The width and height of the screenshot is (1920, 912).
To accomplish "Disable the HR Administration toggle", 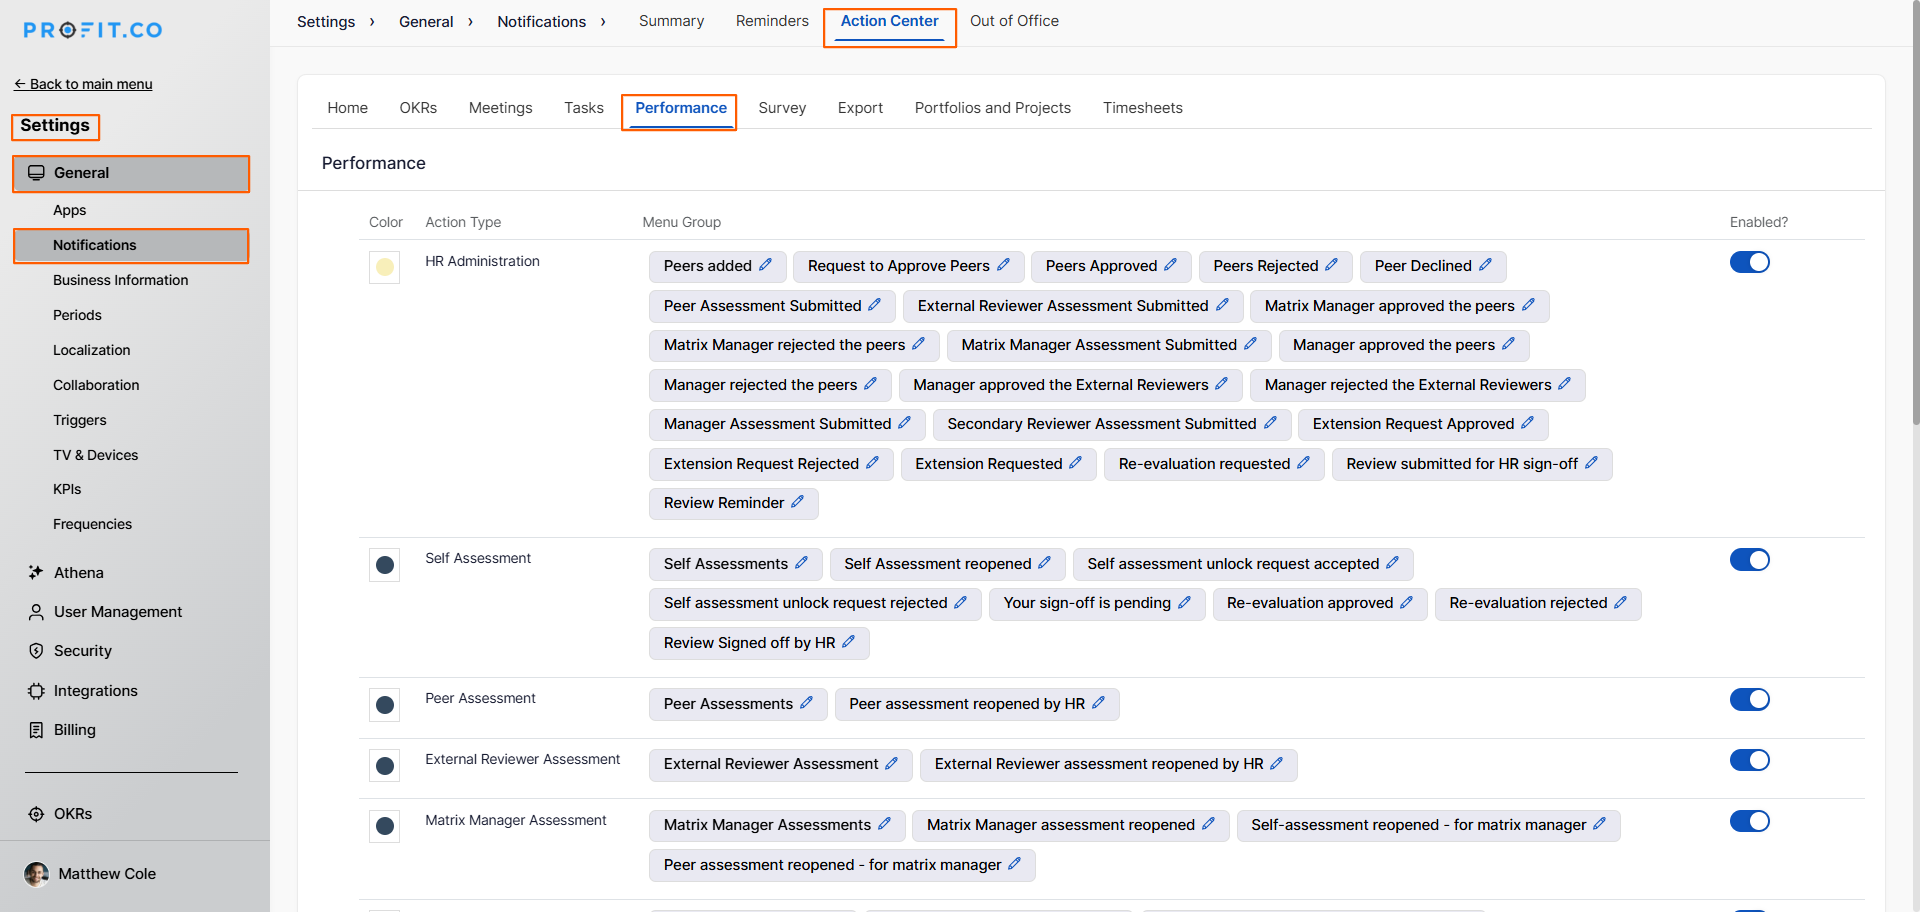I will click(1749, 262).
